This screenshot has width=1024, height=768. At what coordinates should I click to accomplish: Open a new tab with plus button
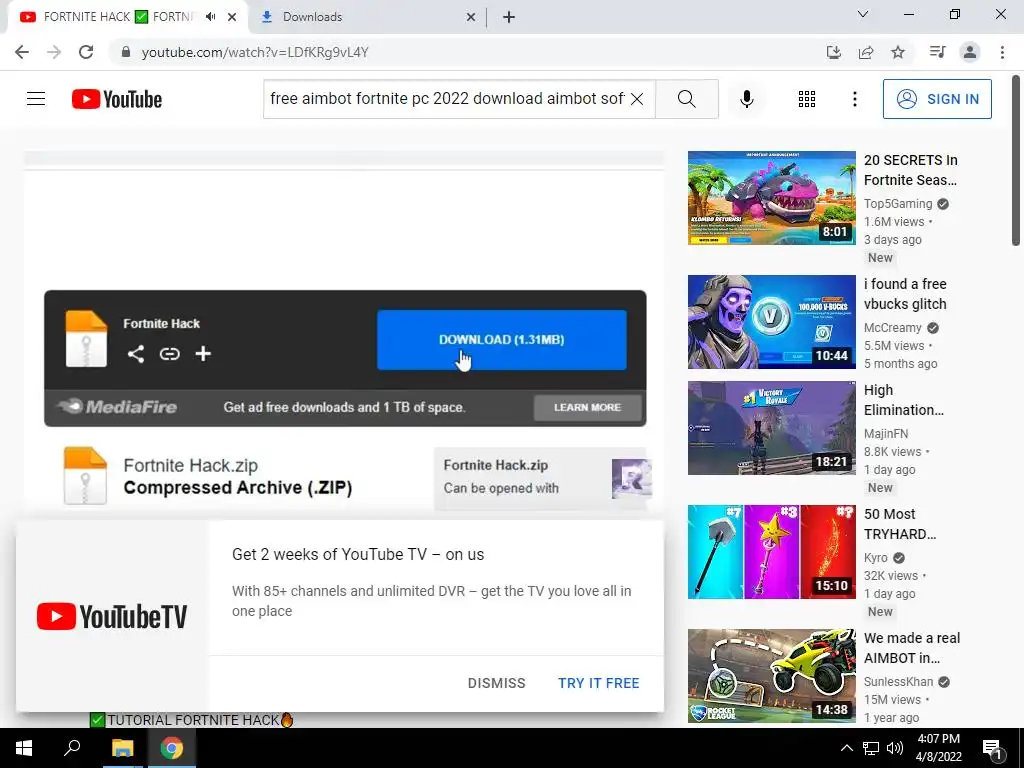pyautogui.click(x=509, y=17)
